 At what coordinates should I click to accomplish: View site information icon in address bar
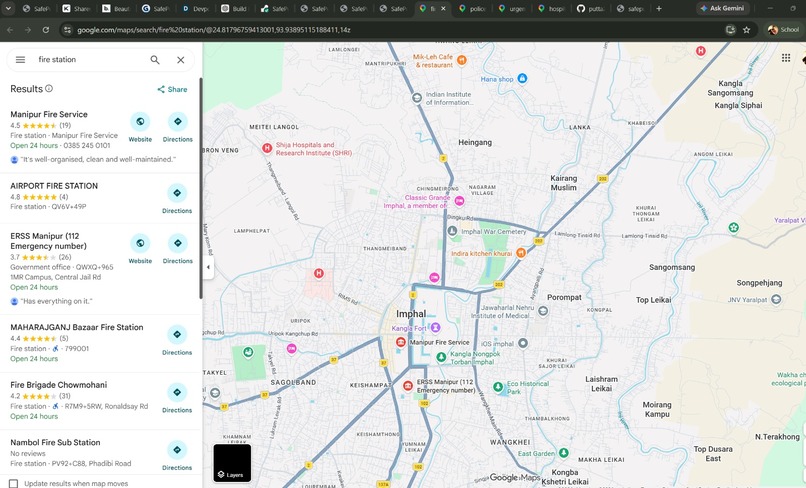click(67, 30)
